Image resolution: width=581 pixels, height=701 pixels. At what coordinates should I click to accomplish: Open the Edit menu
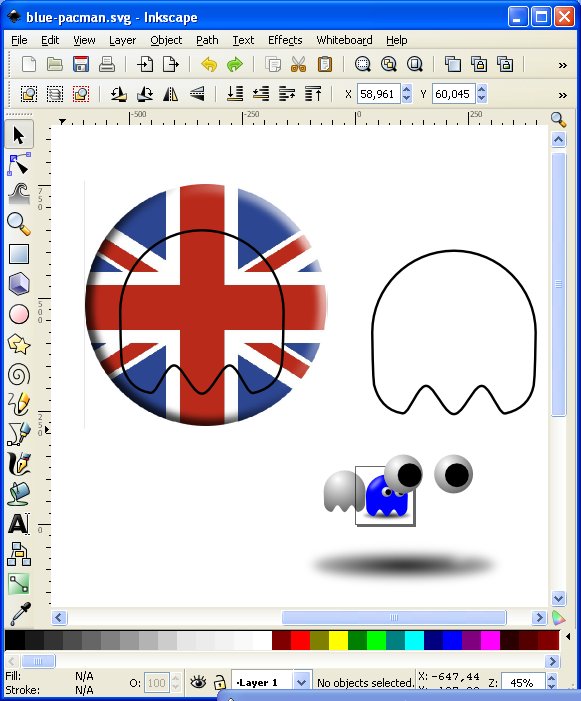tap(50, 40)
